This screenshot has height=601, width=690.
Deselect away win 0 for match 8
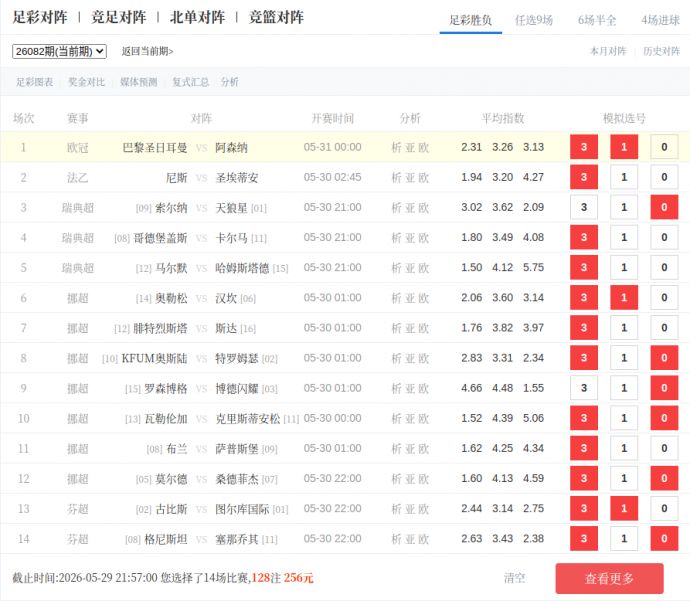[x=664, y=358]
